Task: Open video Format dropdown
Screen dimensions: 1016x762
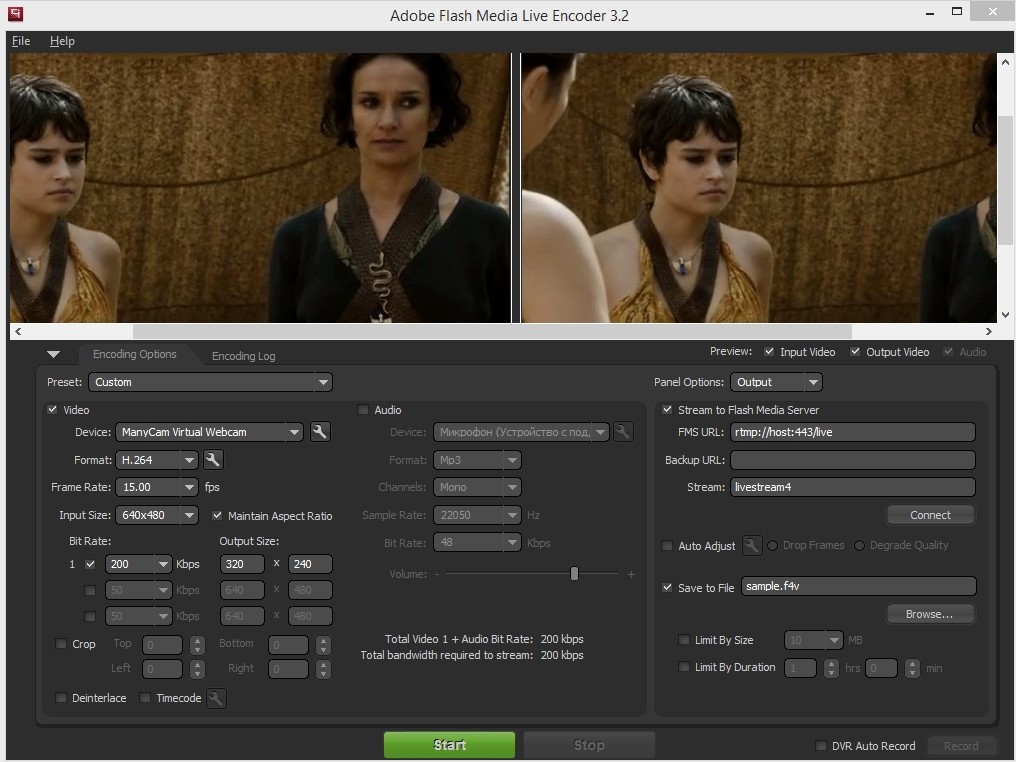Action: point(156,459)
